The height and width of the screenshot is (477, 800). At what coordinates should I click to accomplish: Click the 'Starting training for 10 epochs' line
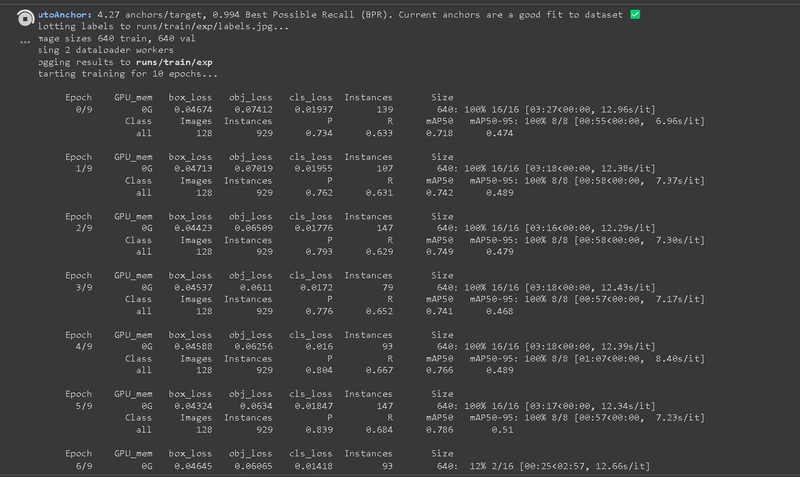[127, 74]
